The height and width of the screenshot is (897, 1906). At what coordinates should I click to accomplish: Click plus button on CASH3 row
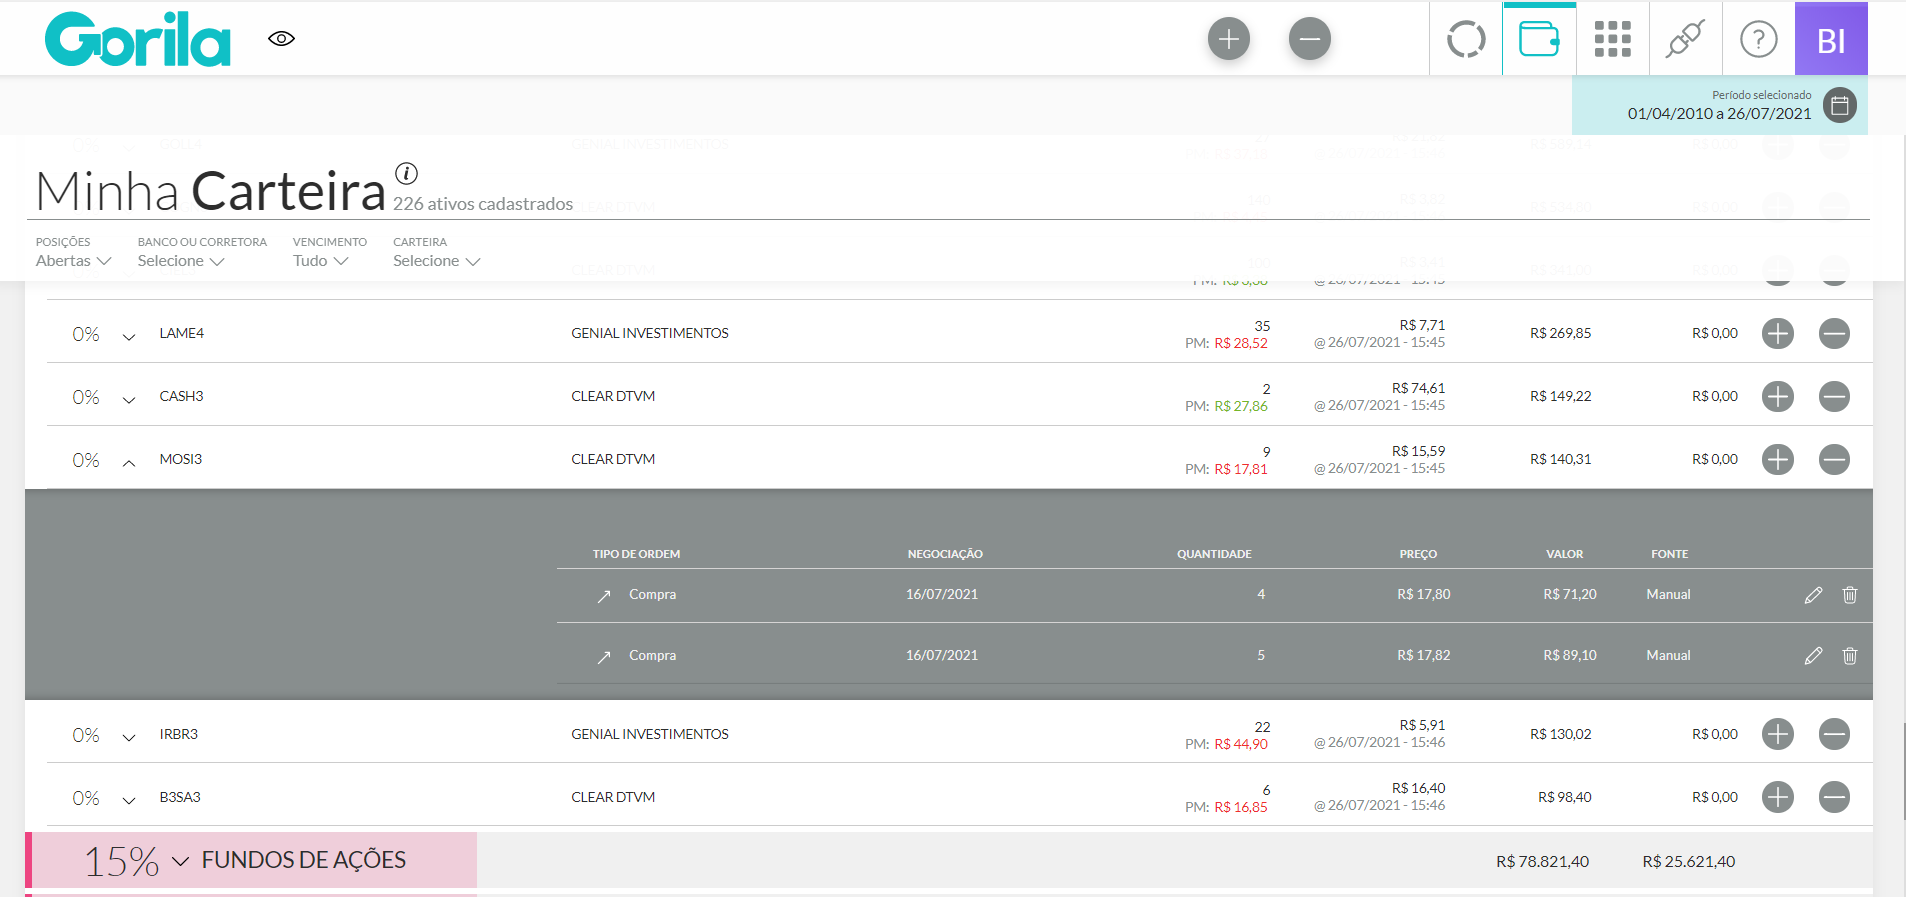[x=1777, y=397]
